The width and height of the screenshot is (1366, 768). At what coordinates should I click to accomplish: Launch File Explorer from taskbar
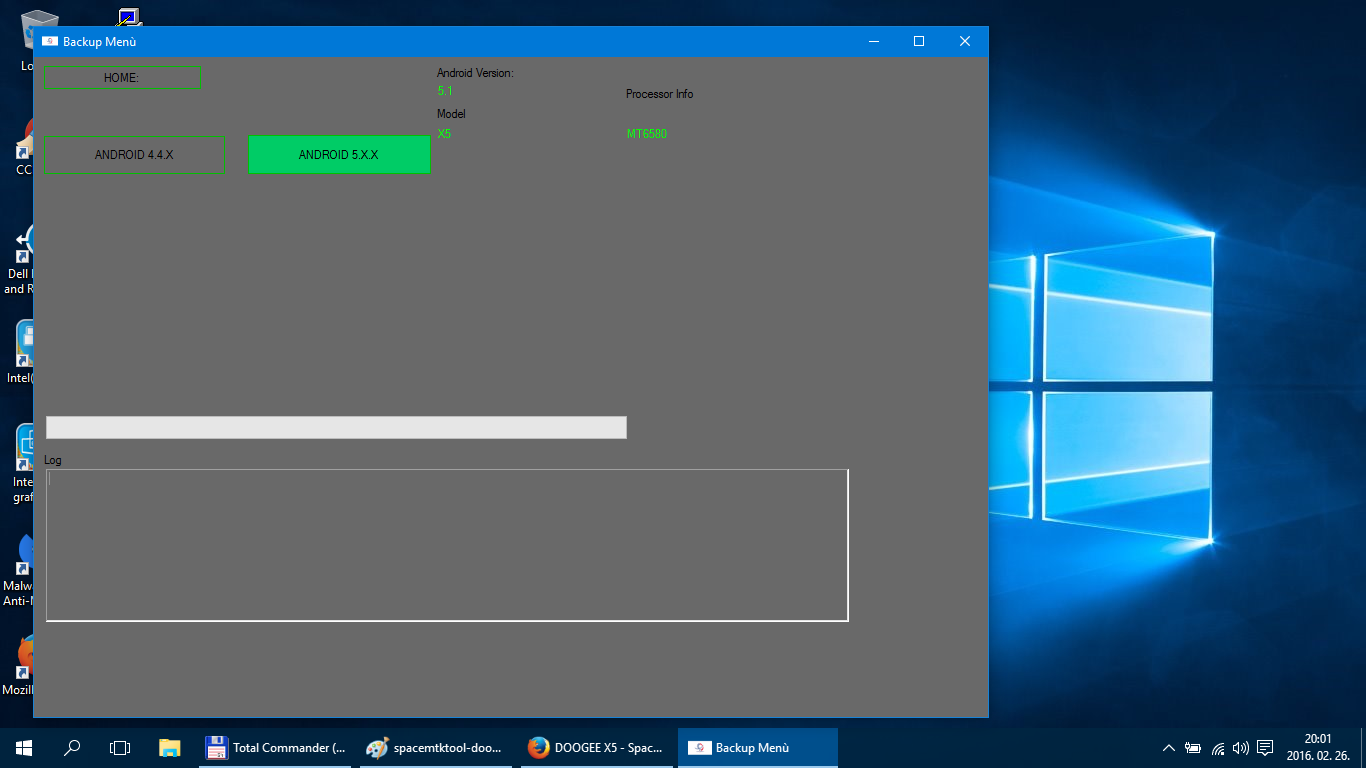click(x=170, y=747)
